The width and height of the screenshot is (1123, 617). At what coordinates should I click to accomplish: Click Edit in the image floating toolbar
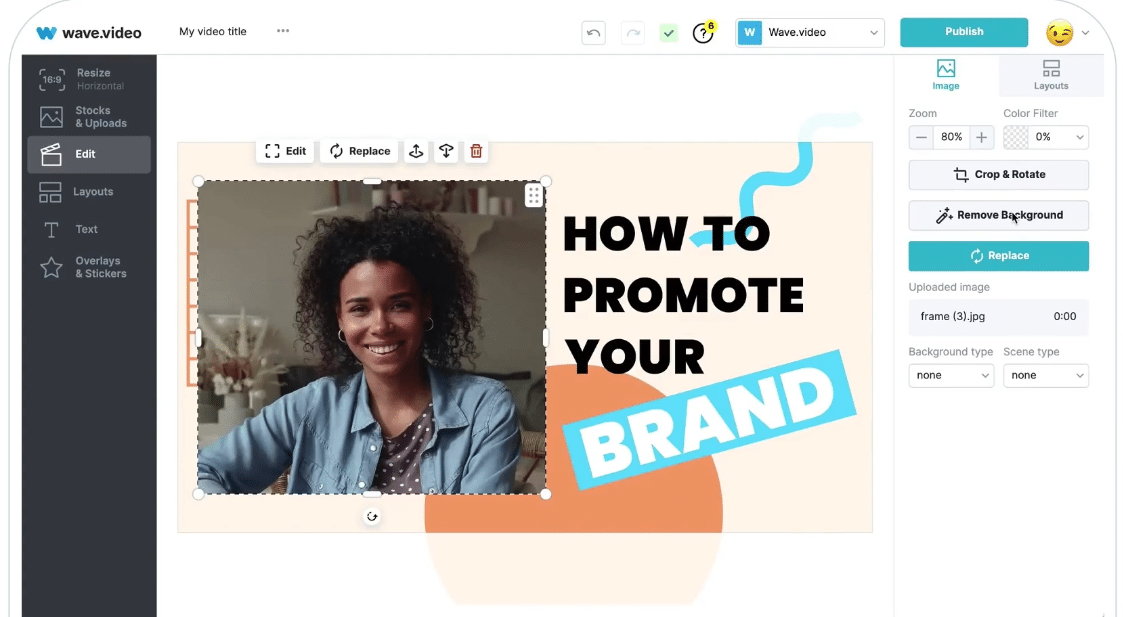click(285, 151)
